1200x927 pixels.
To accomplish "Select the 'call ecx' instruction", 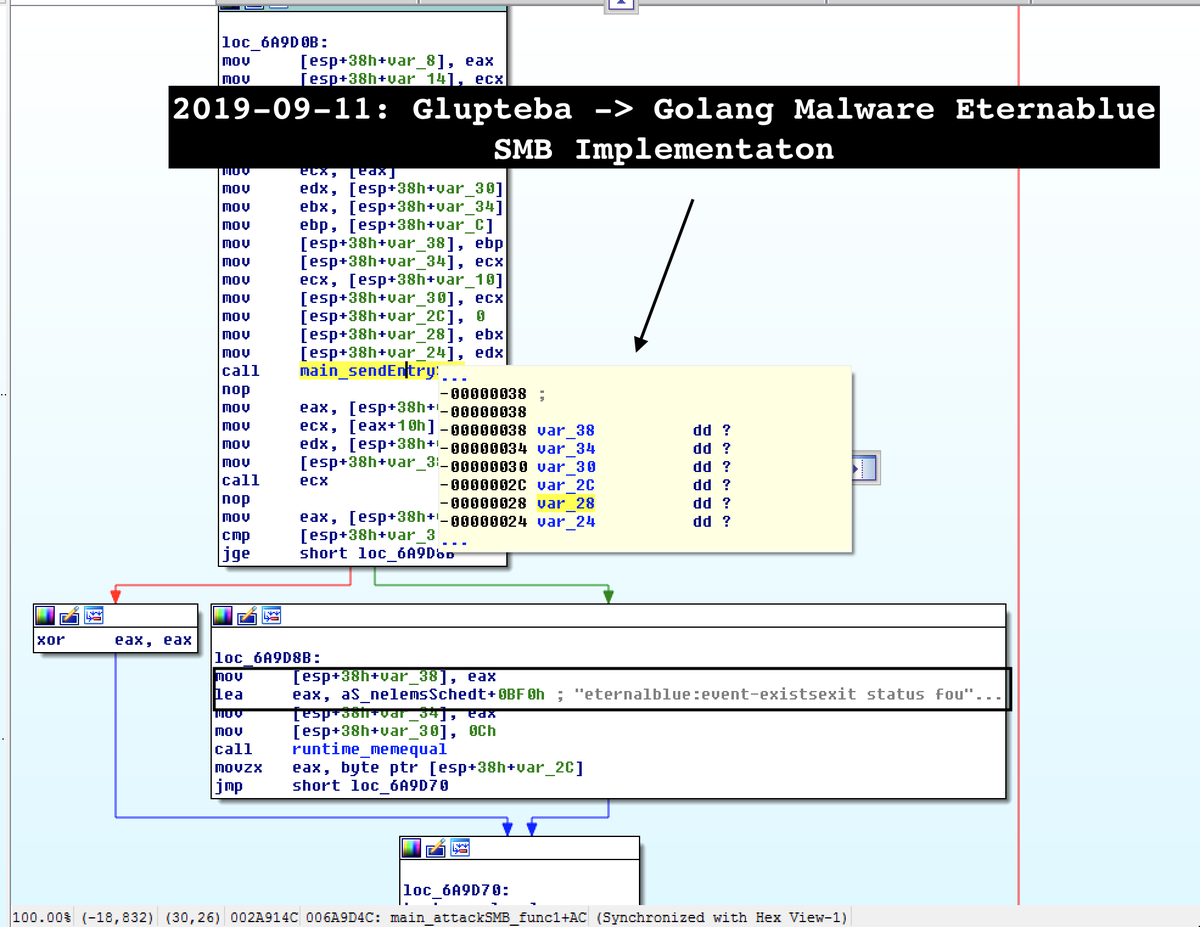I will point(275,480).
